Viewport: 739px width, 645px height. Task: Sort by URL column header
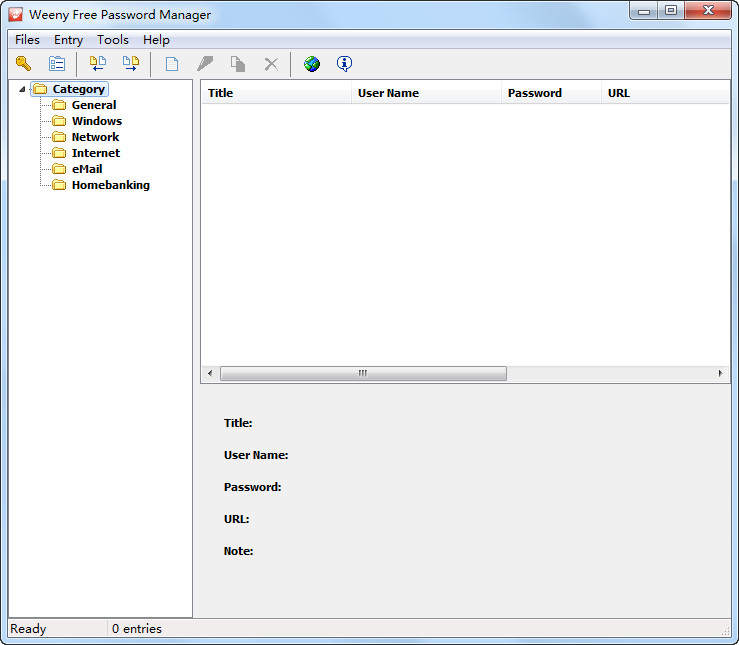click(665, 93)
